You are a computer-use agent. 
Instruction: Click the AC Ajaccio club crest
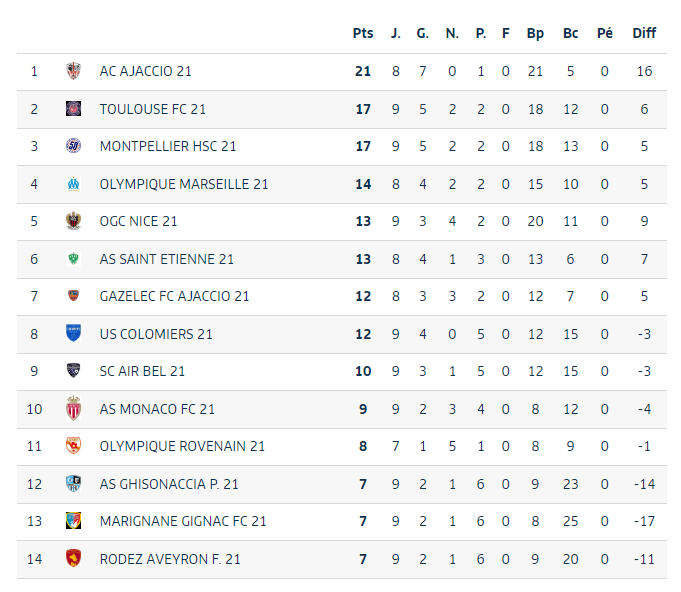(73, 71)
